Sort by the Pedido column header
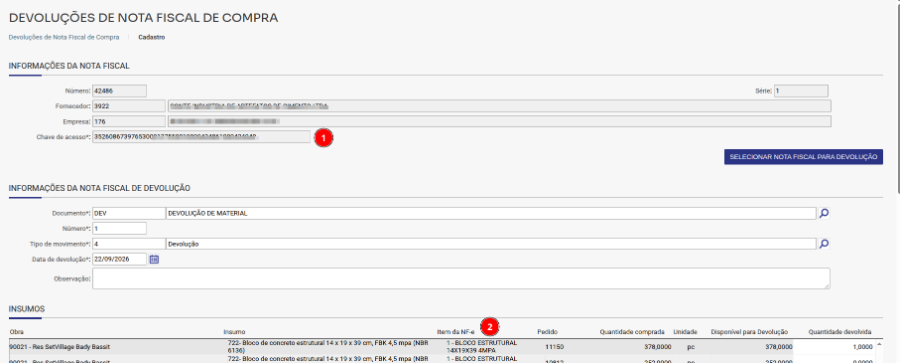This screenshot has width=900, height=363. [547, 331]
